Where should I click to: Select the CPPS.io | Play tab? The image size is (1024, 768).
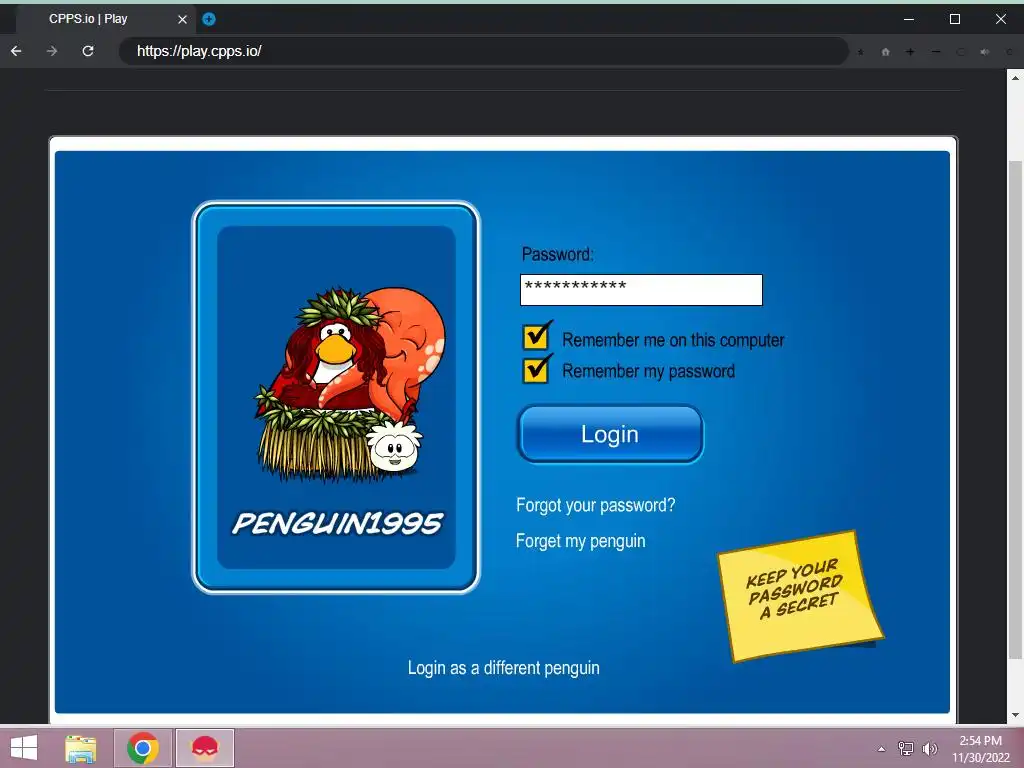(104, 19)
